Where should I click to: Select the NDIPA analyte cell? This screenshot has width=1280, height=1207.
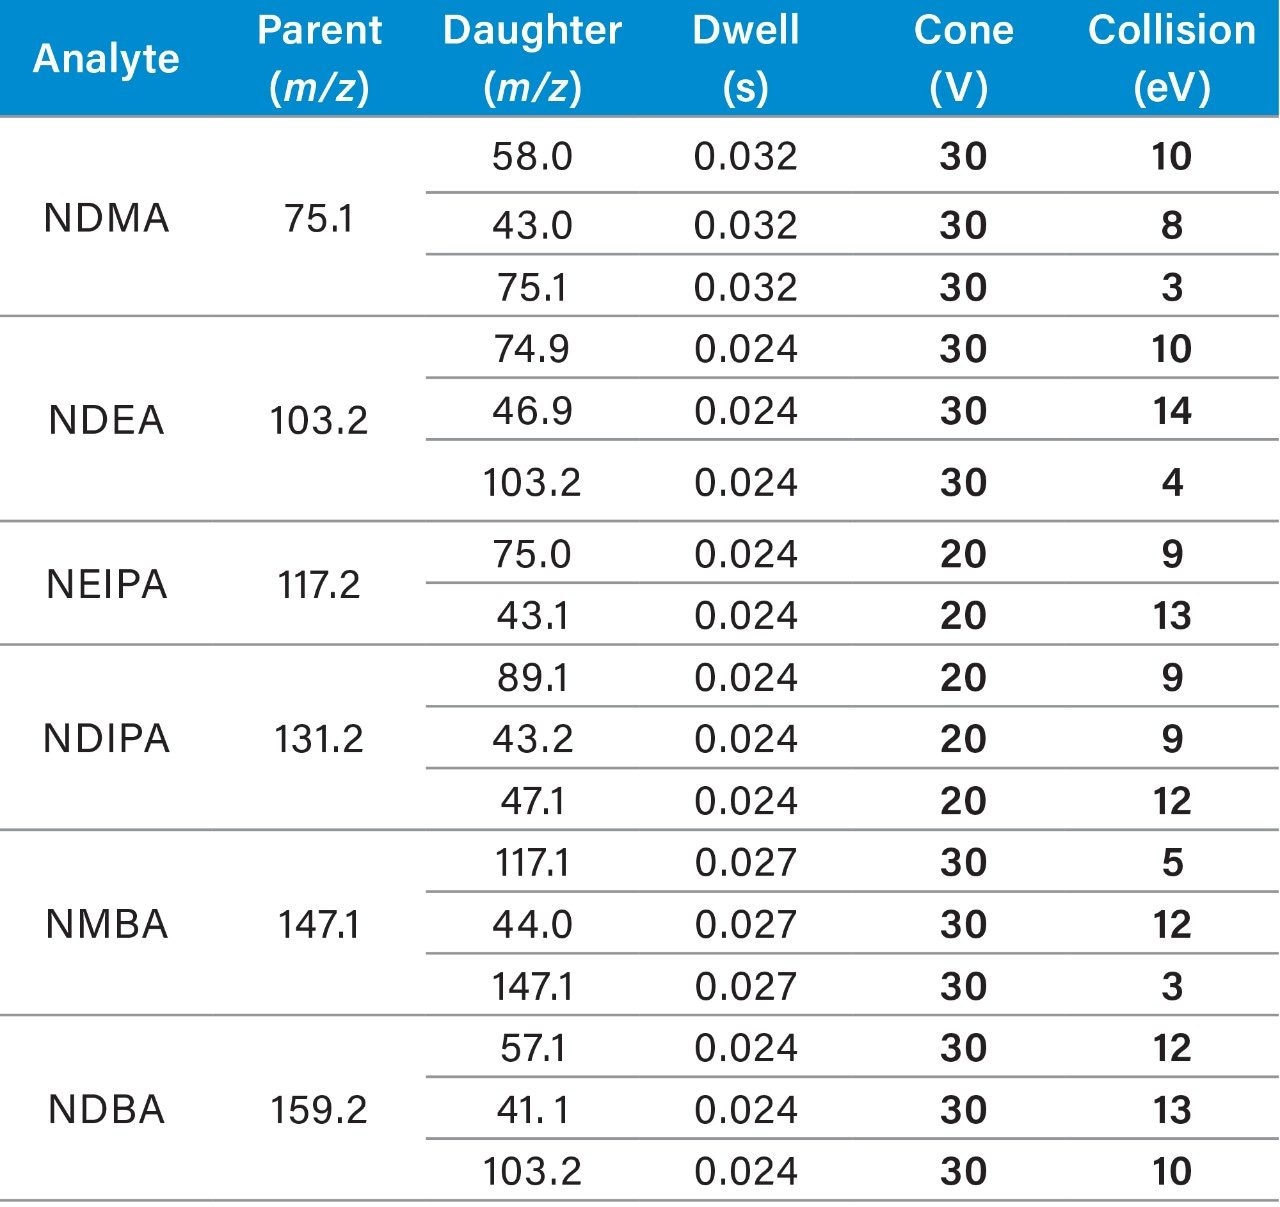pos(106,739)
